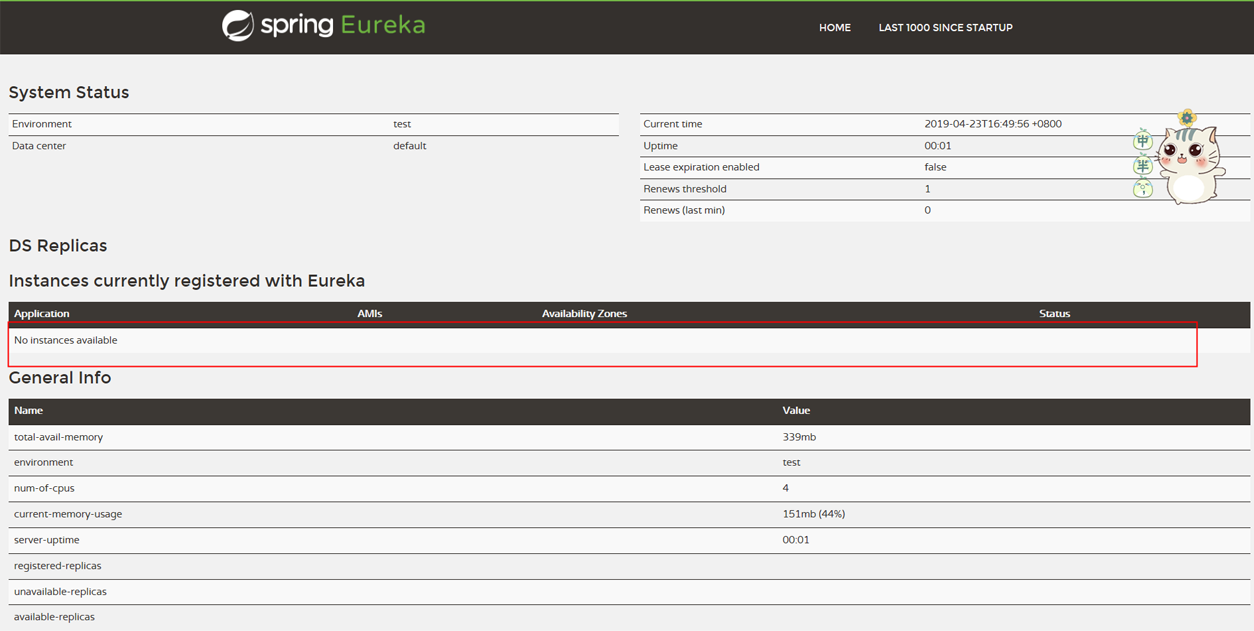Select the available-replicas row name
The height and width of the screenshot is (631, 1254).
click(54, 617)
